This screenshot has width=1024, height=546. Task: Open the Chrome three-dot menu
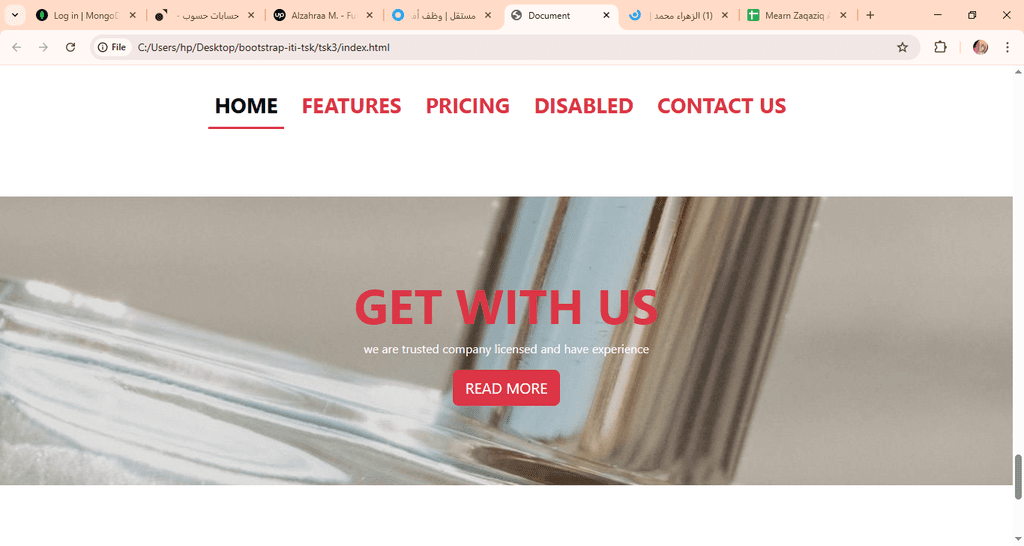pyautogui.click(x=1007, y=47)
